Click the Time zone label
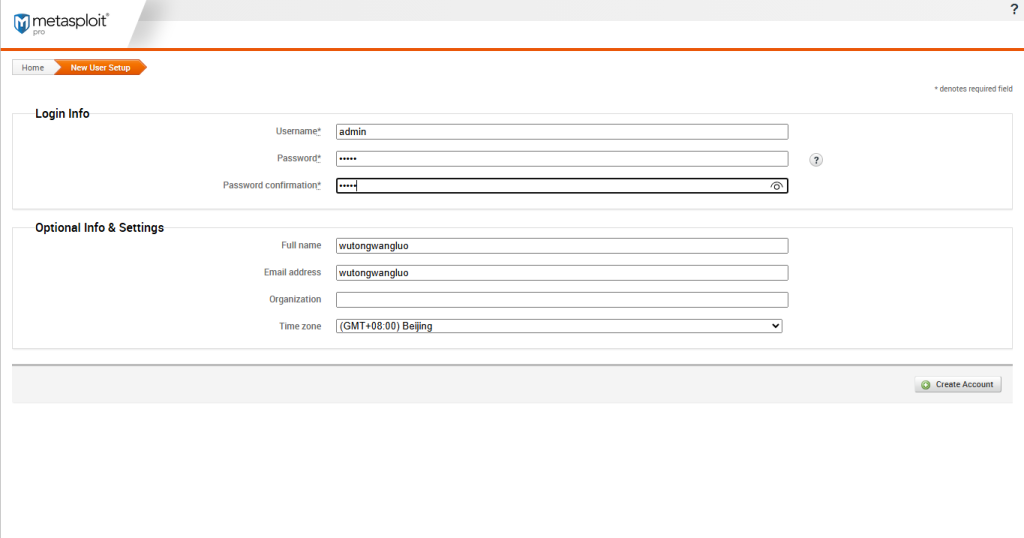Screen dimensions: 1024x538 pos(300,326)
